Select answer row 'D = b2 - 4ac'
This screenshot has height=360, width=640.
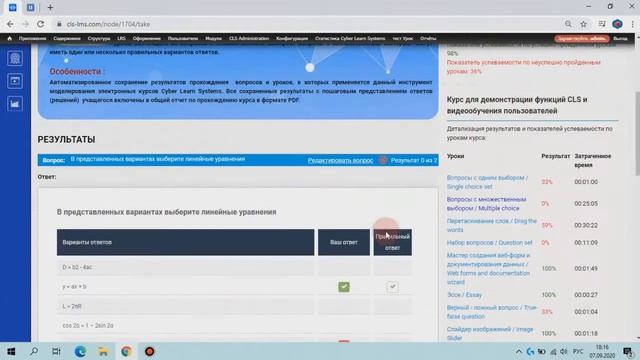[185, 267]
